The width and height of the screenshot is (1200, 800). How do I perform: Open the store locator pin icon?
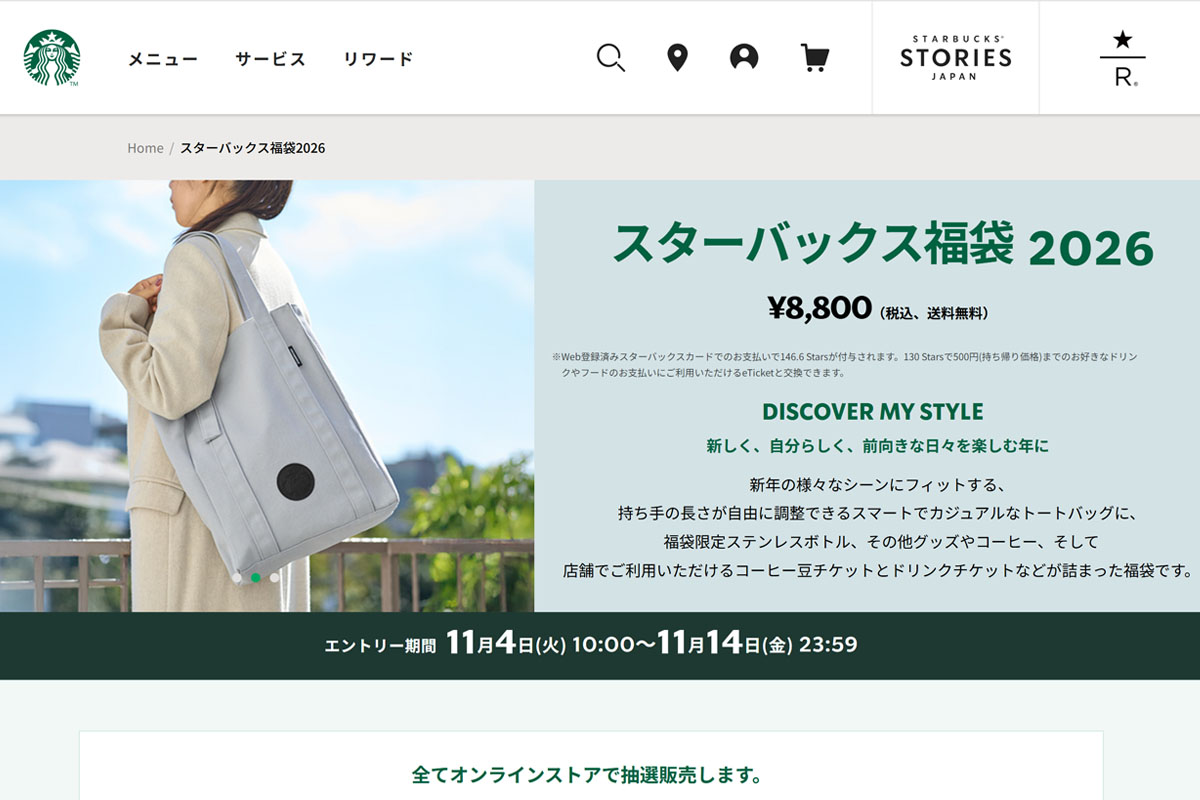point(677,58)
